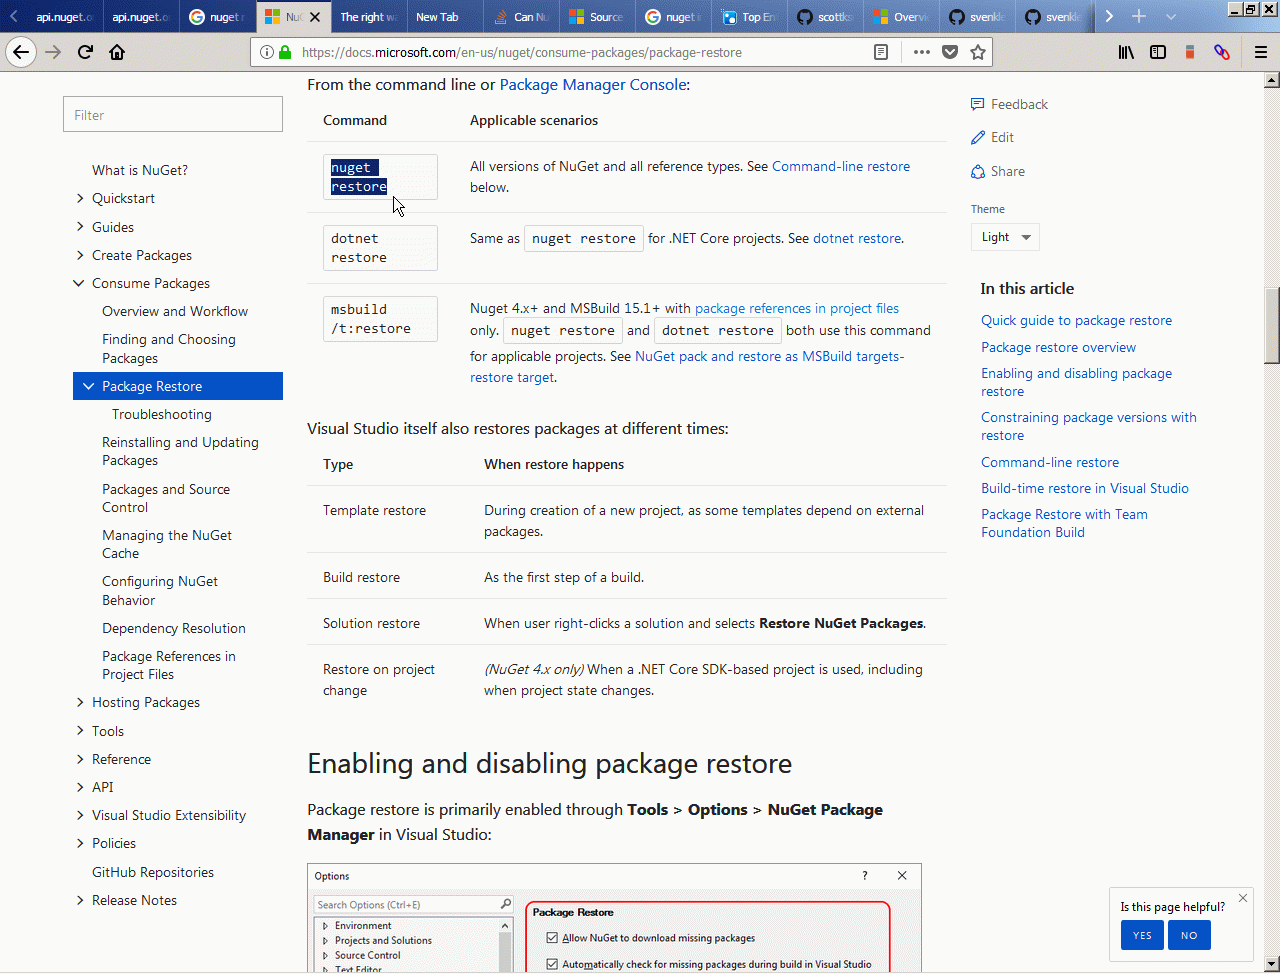Screen dimensions: 1280x974
Task: Expand the Quickstart section
Action: pos(80,198)
